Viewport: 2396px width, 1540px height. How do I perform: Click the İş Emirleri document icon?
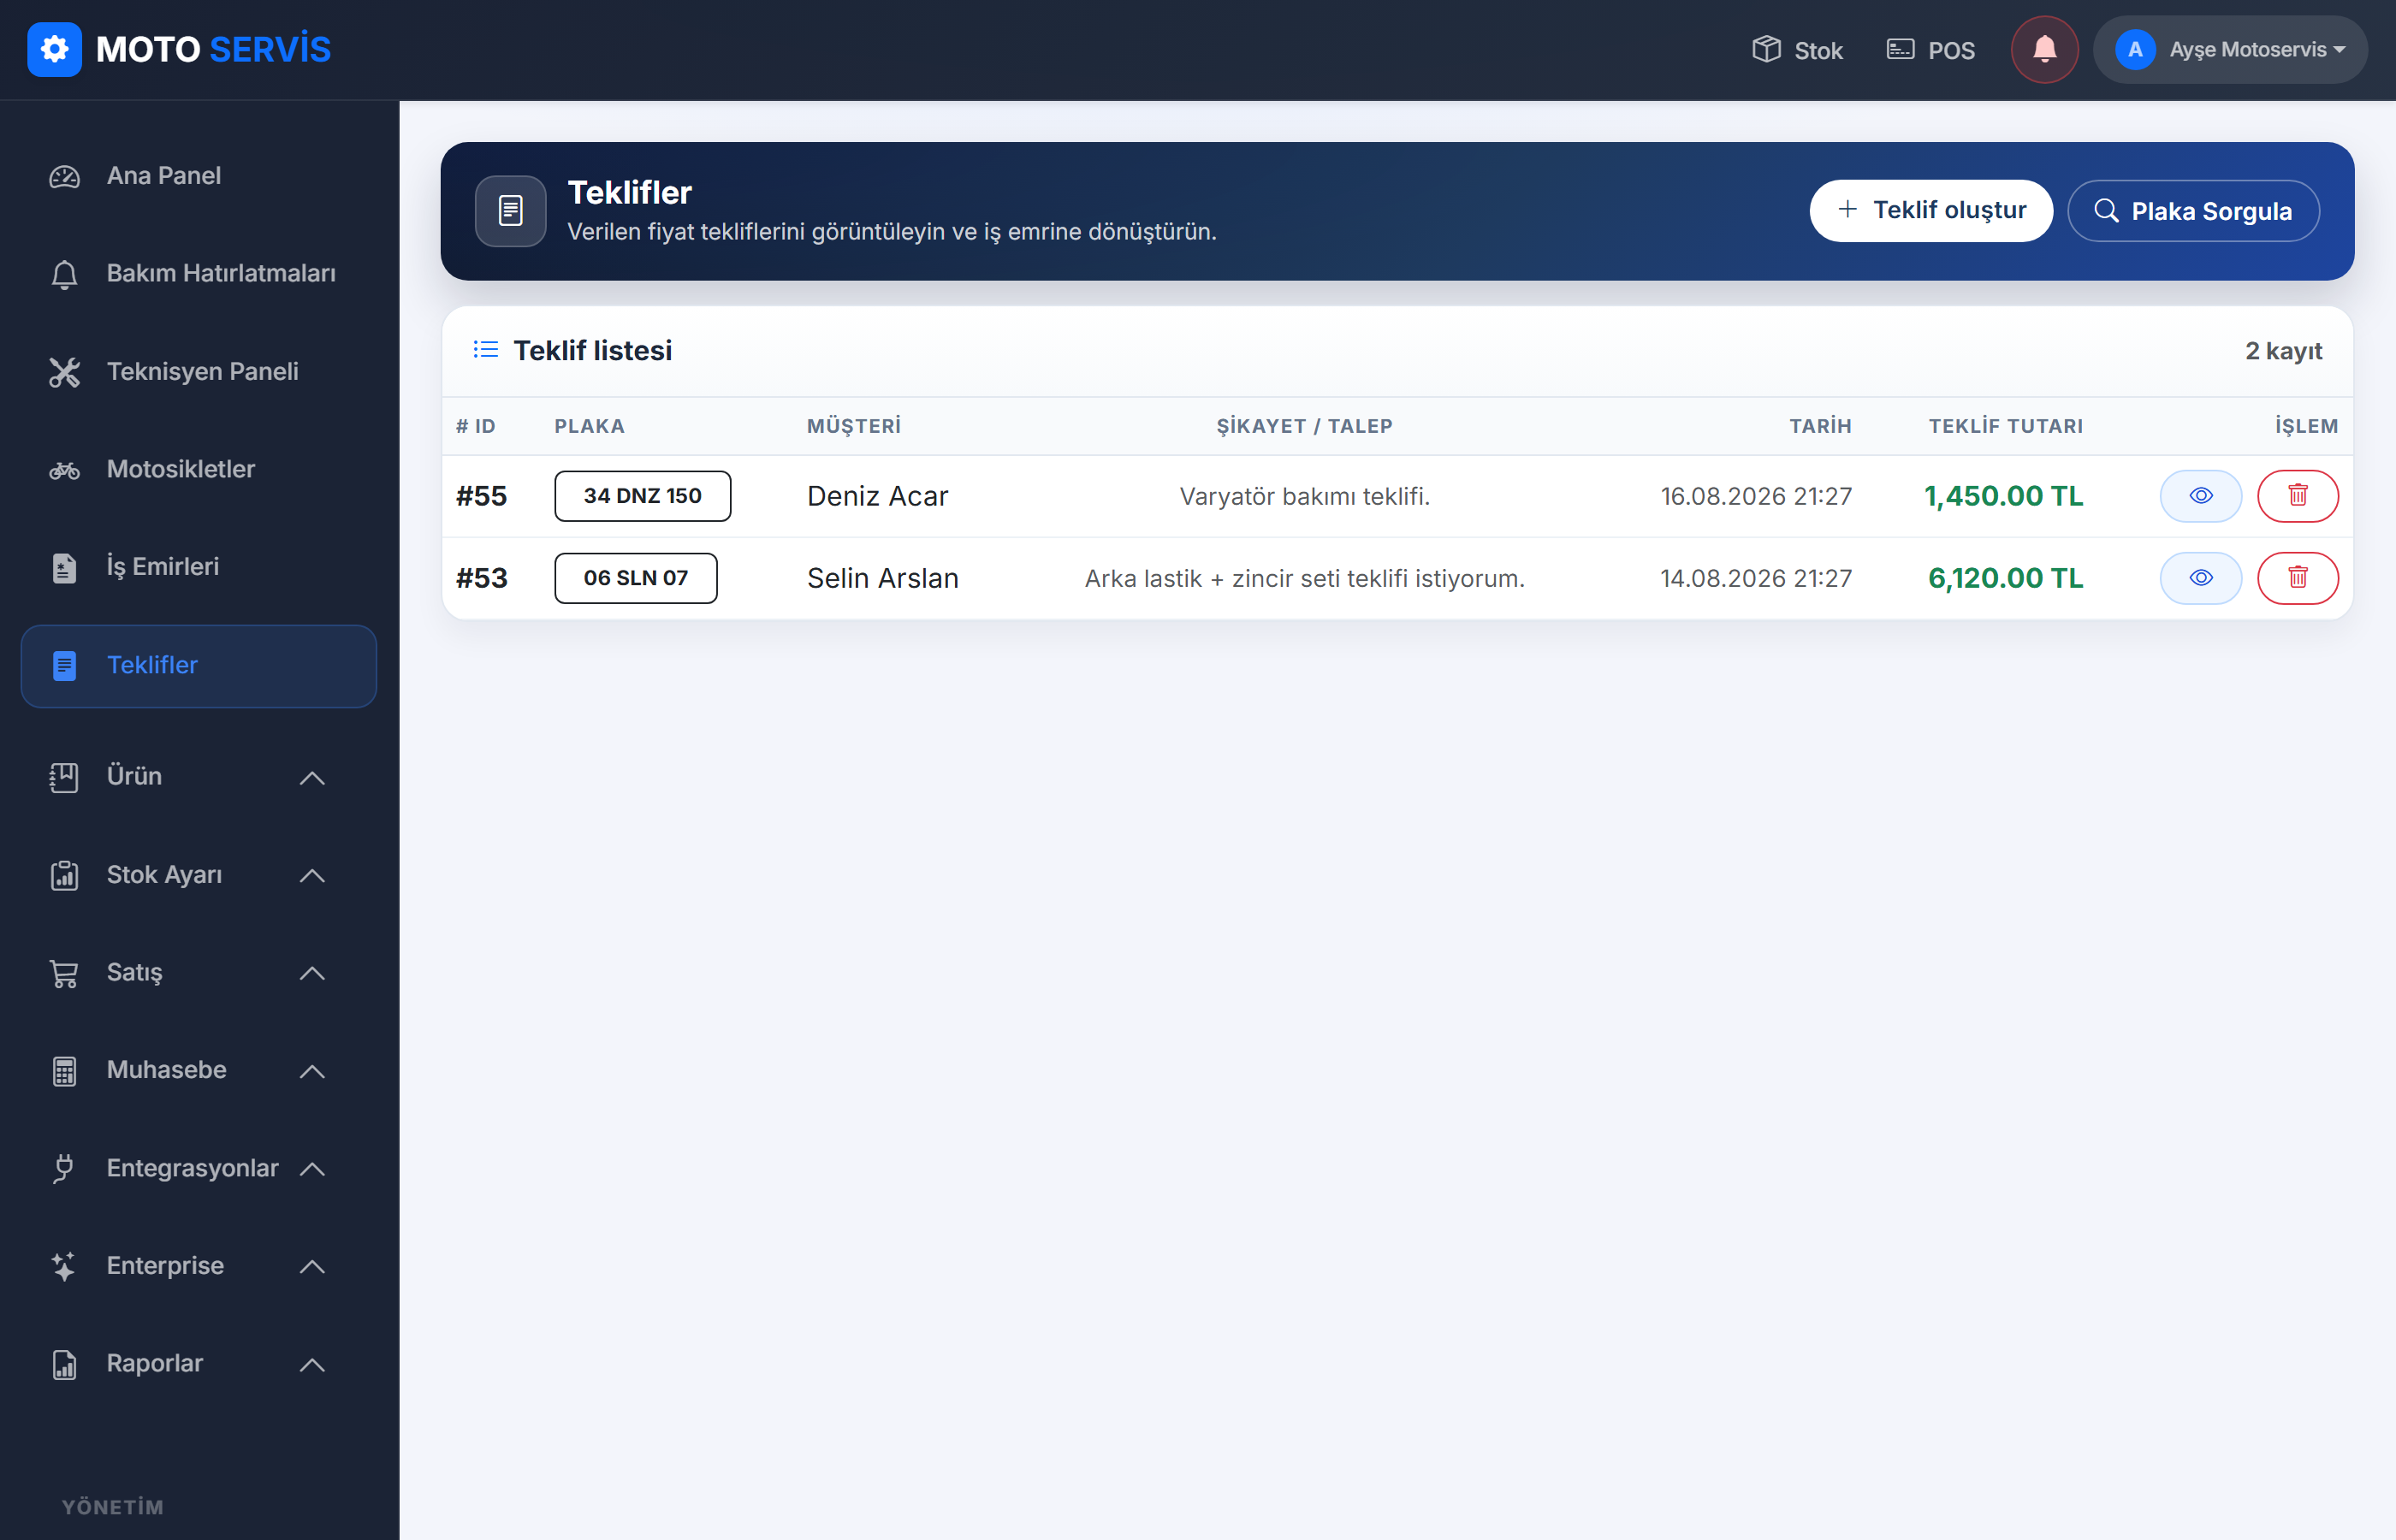[64, 568]
